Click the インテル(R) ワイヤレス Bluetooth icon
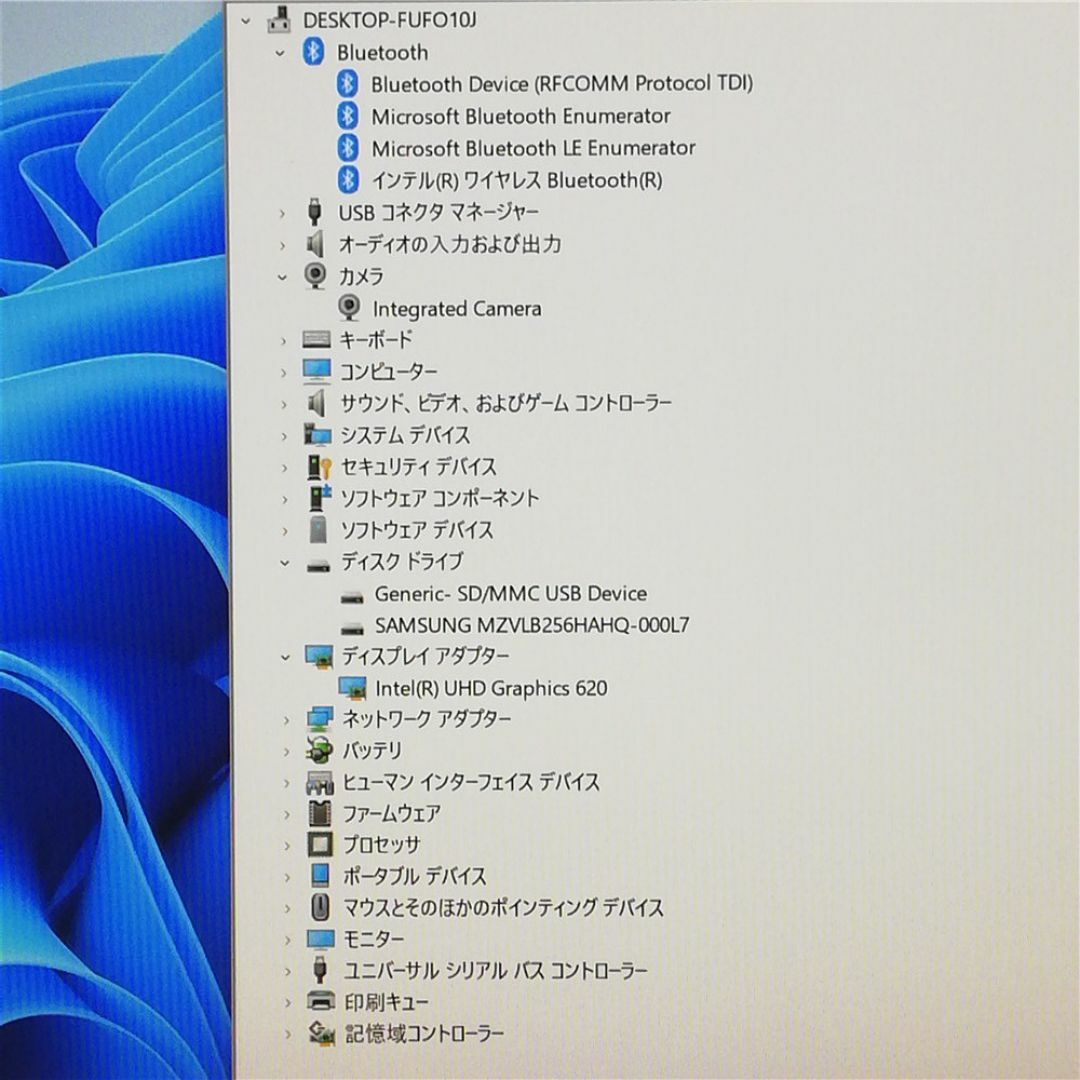This screenshot has height=1080, width=1080. (x=348, y=180)
